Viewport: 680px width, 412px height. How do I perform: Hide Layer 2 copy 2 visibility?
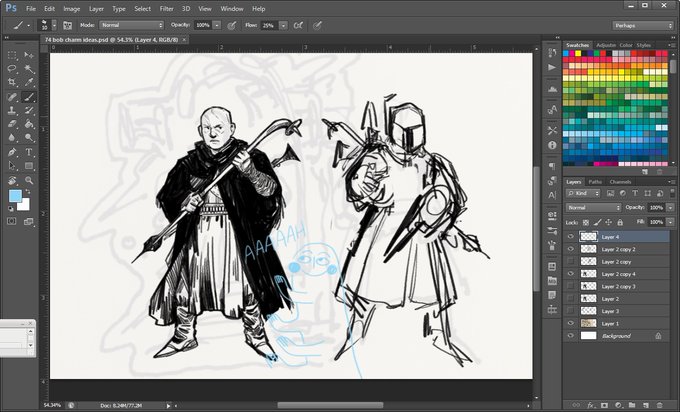coord(571,249)
